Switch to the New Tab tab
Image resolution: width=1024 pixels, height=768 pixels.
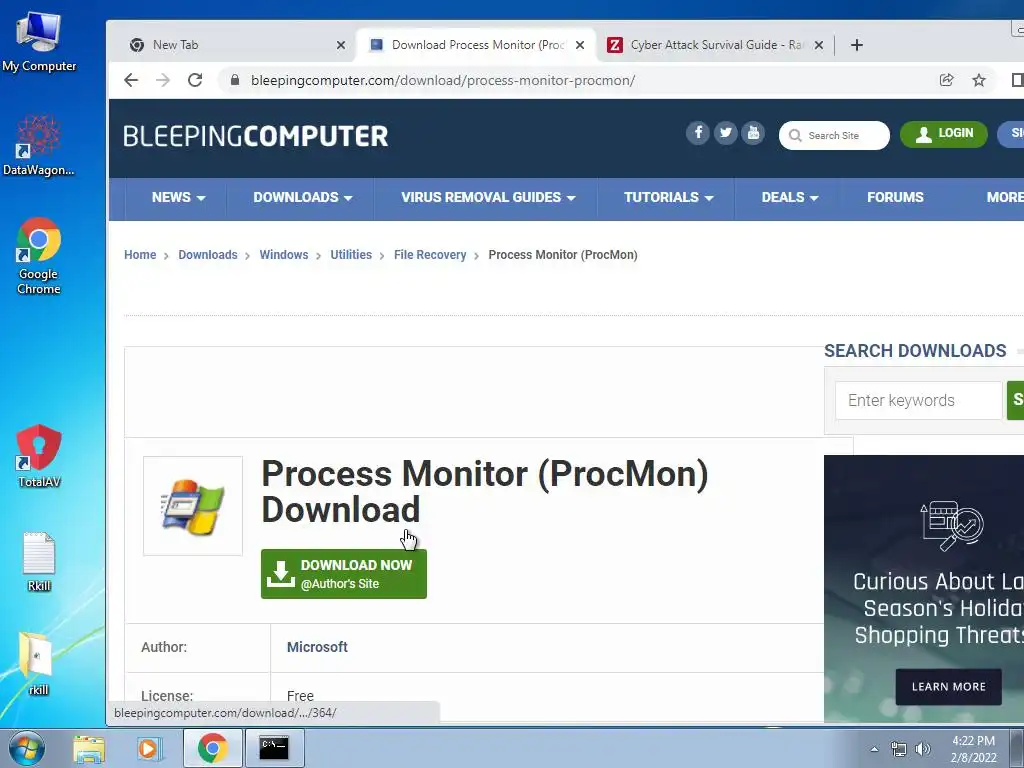click(x=235, y=45)
